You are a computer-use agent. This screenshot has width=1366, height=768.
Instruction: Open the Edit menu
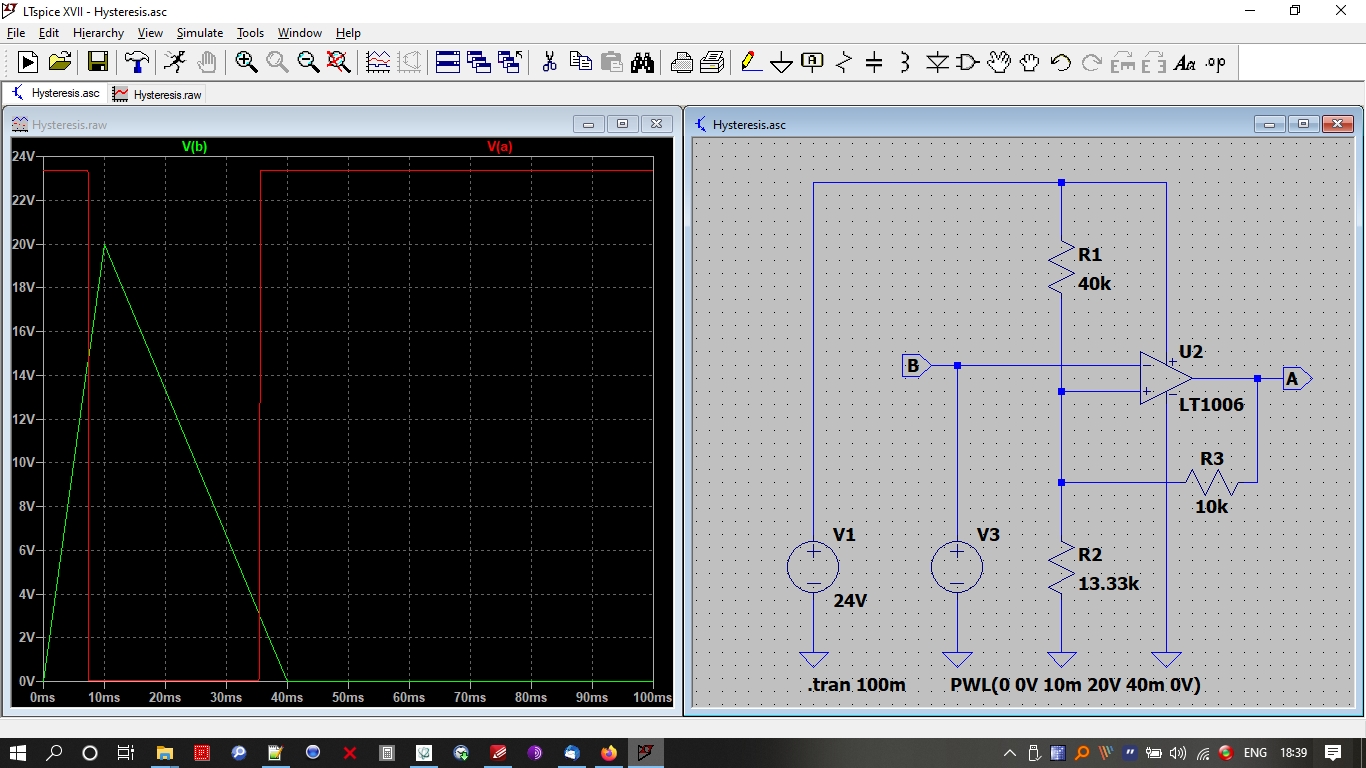point(49,33)
